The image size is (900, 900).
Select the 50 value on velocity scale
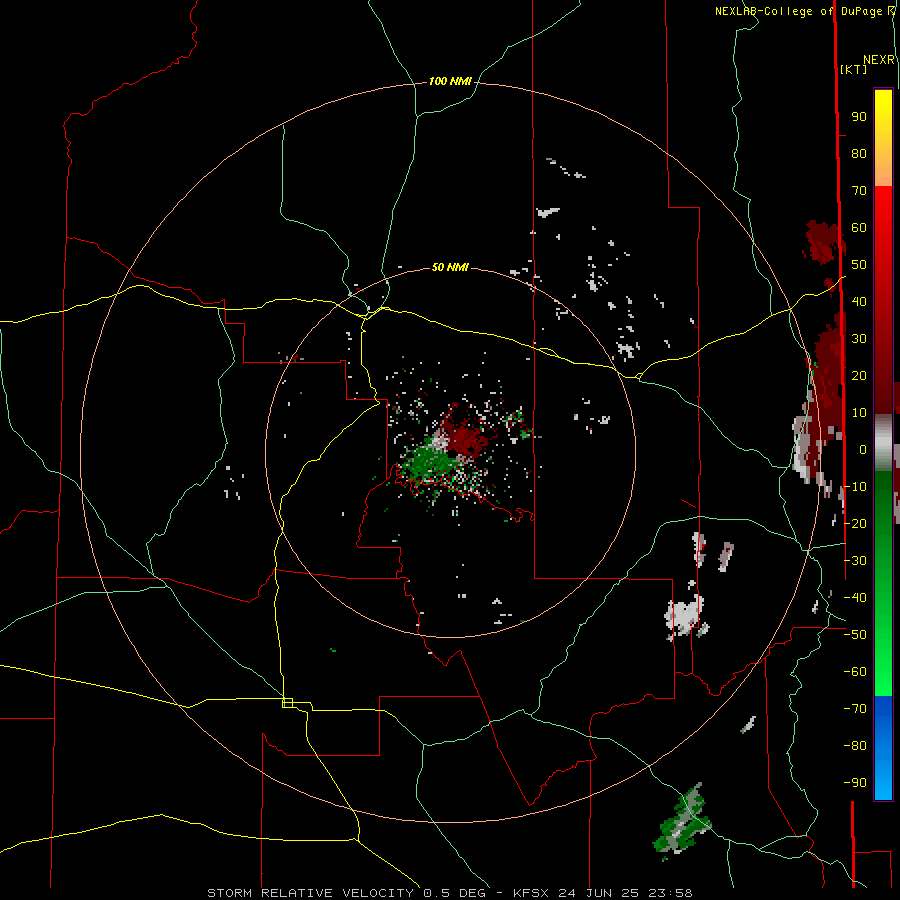pyautogui.click(x=859, y=265)
